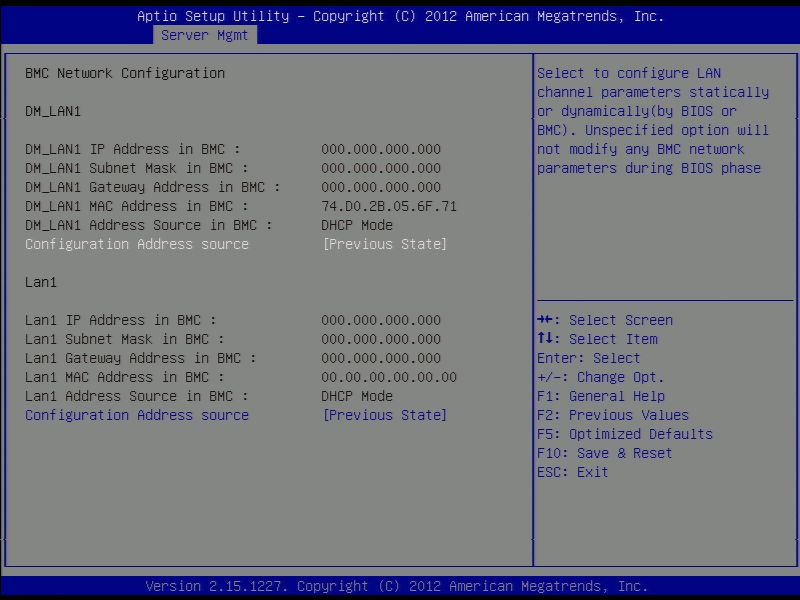Click the F1: General Help hint
The width and height of the screenshot is (800, 600).
pyautogui.click(x=601, y=396)
